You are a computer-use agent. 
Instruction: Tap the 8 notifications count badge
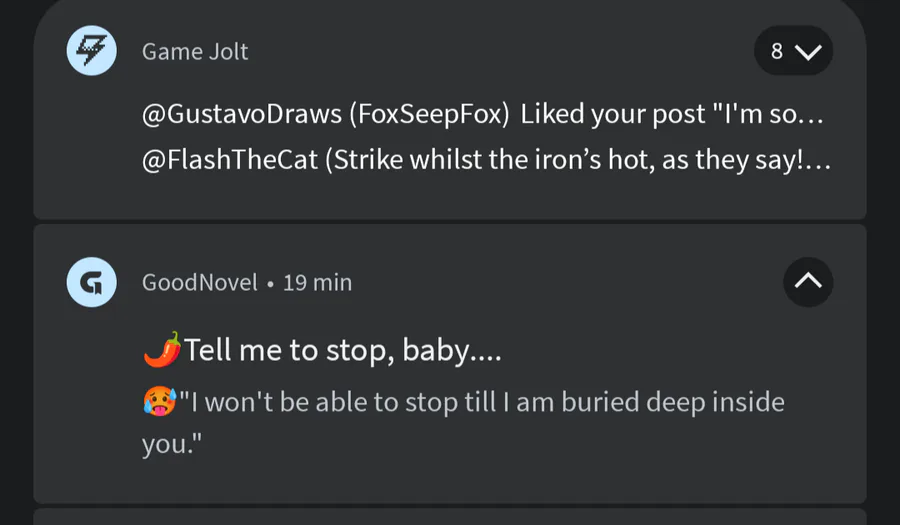click(x=794, y=50)
